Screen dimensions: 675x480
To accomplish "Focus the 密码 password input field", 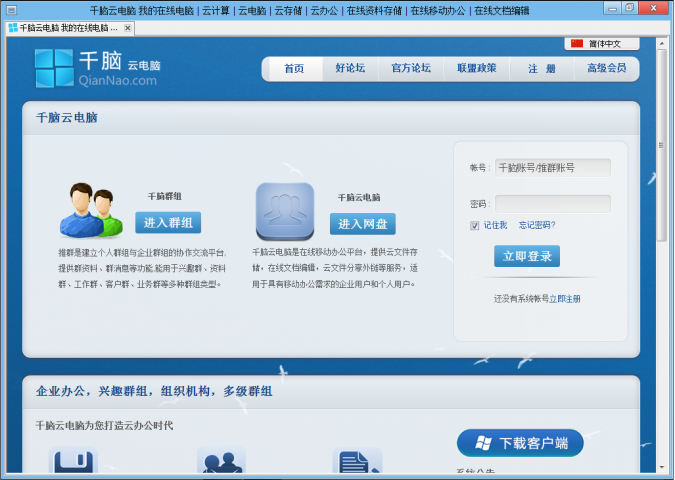I will point(553,204).
